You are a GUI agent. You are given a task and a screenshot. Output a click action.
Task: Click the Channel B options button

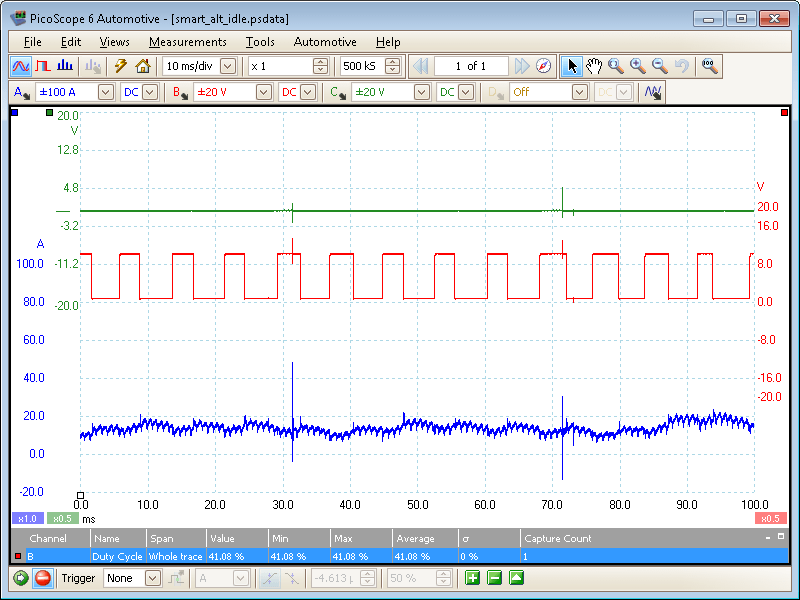click(181, 92)
